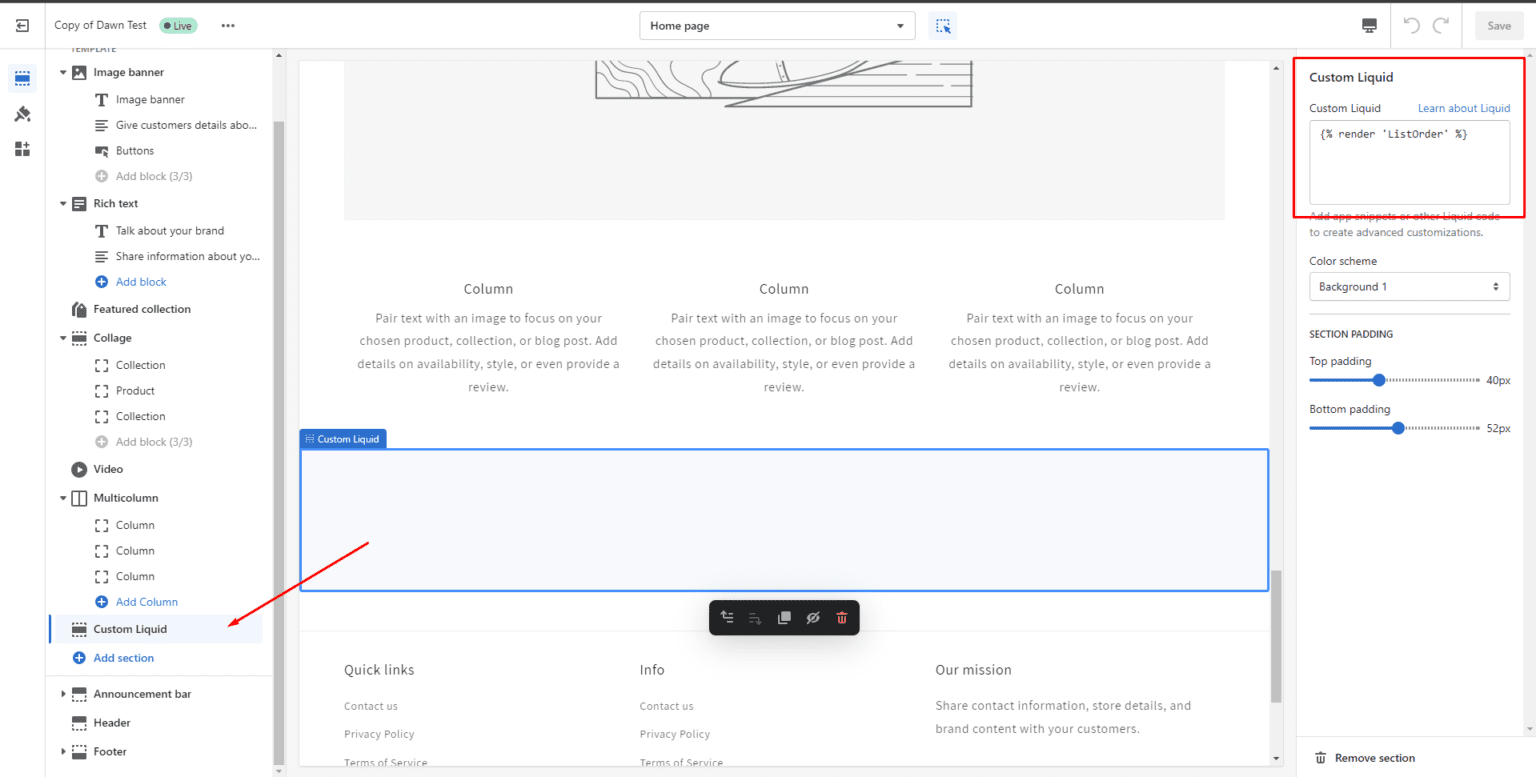
Task: Click the preview scrollbar up arrow
Action: (x=1276, y=69)
